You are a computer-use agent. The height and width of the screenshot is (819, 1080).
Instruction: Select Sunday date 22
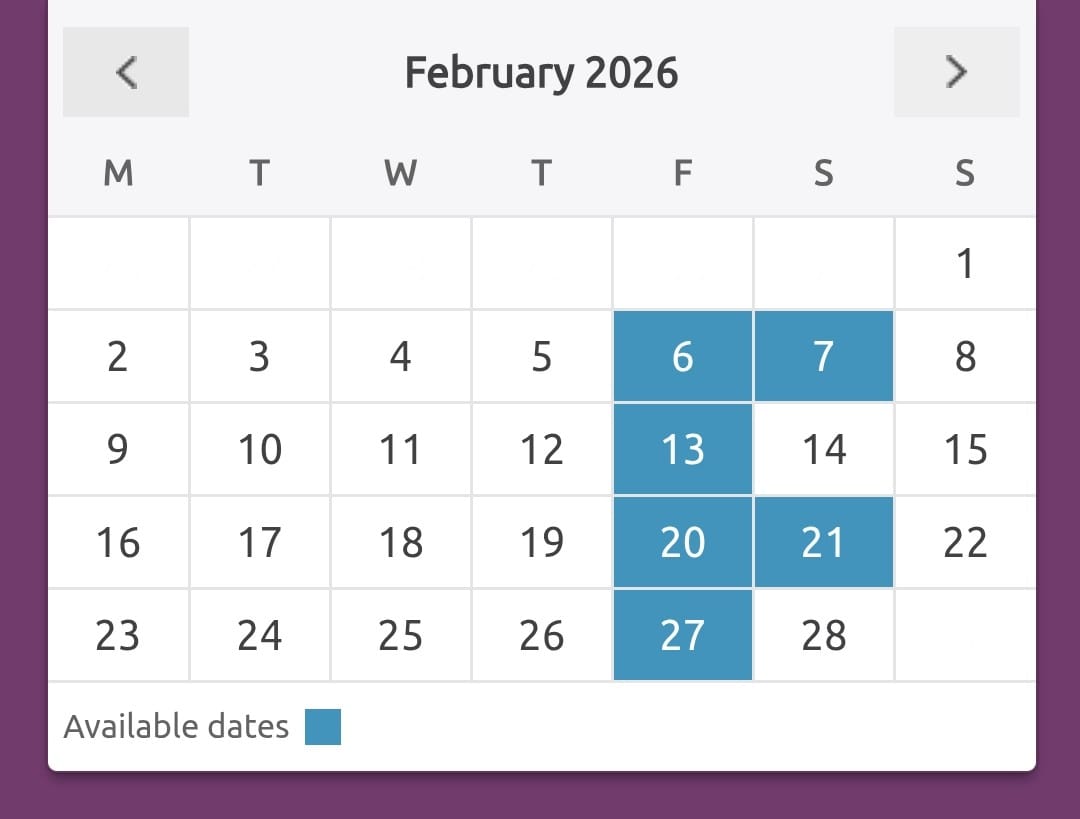965,542
